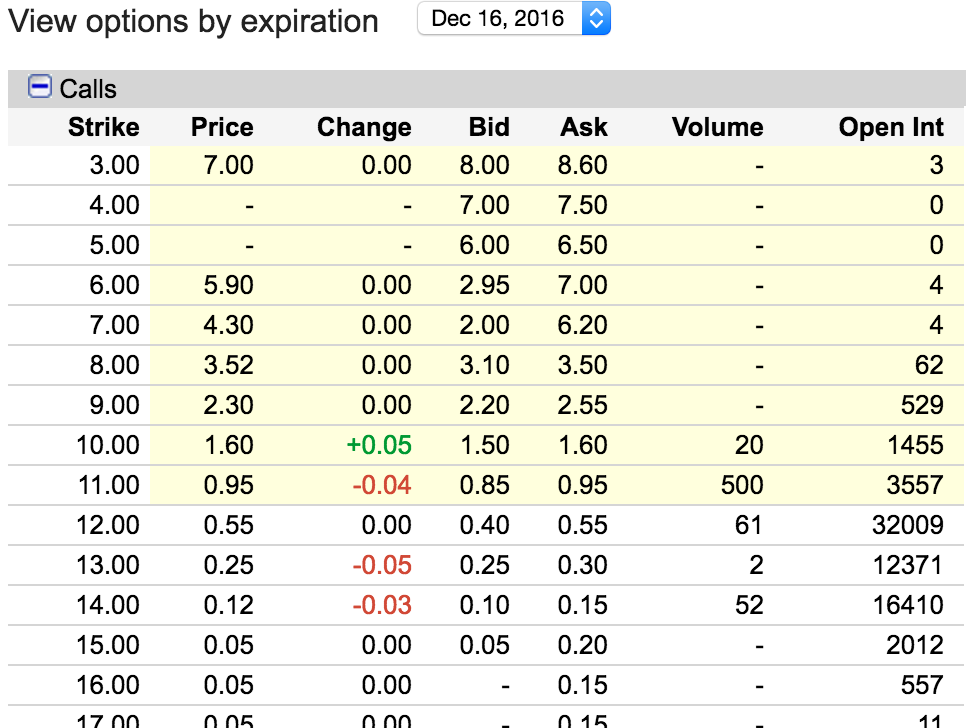966x728 pixels.
Task: Click the open interest 1455 cell
Action: click(915, 445)
